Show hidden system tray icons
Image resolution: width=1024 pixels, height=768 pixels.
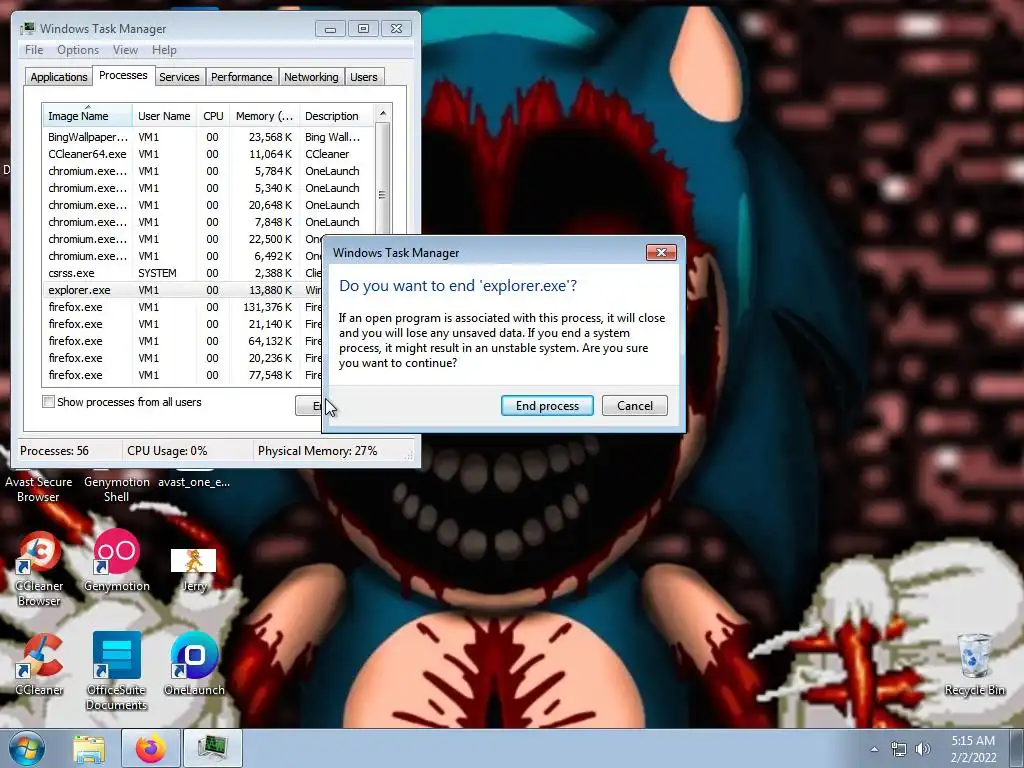874,749
